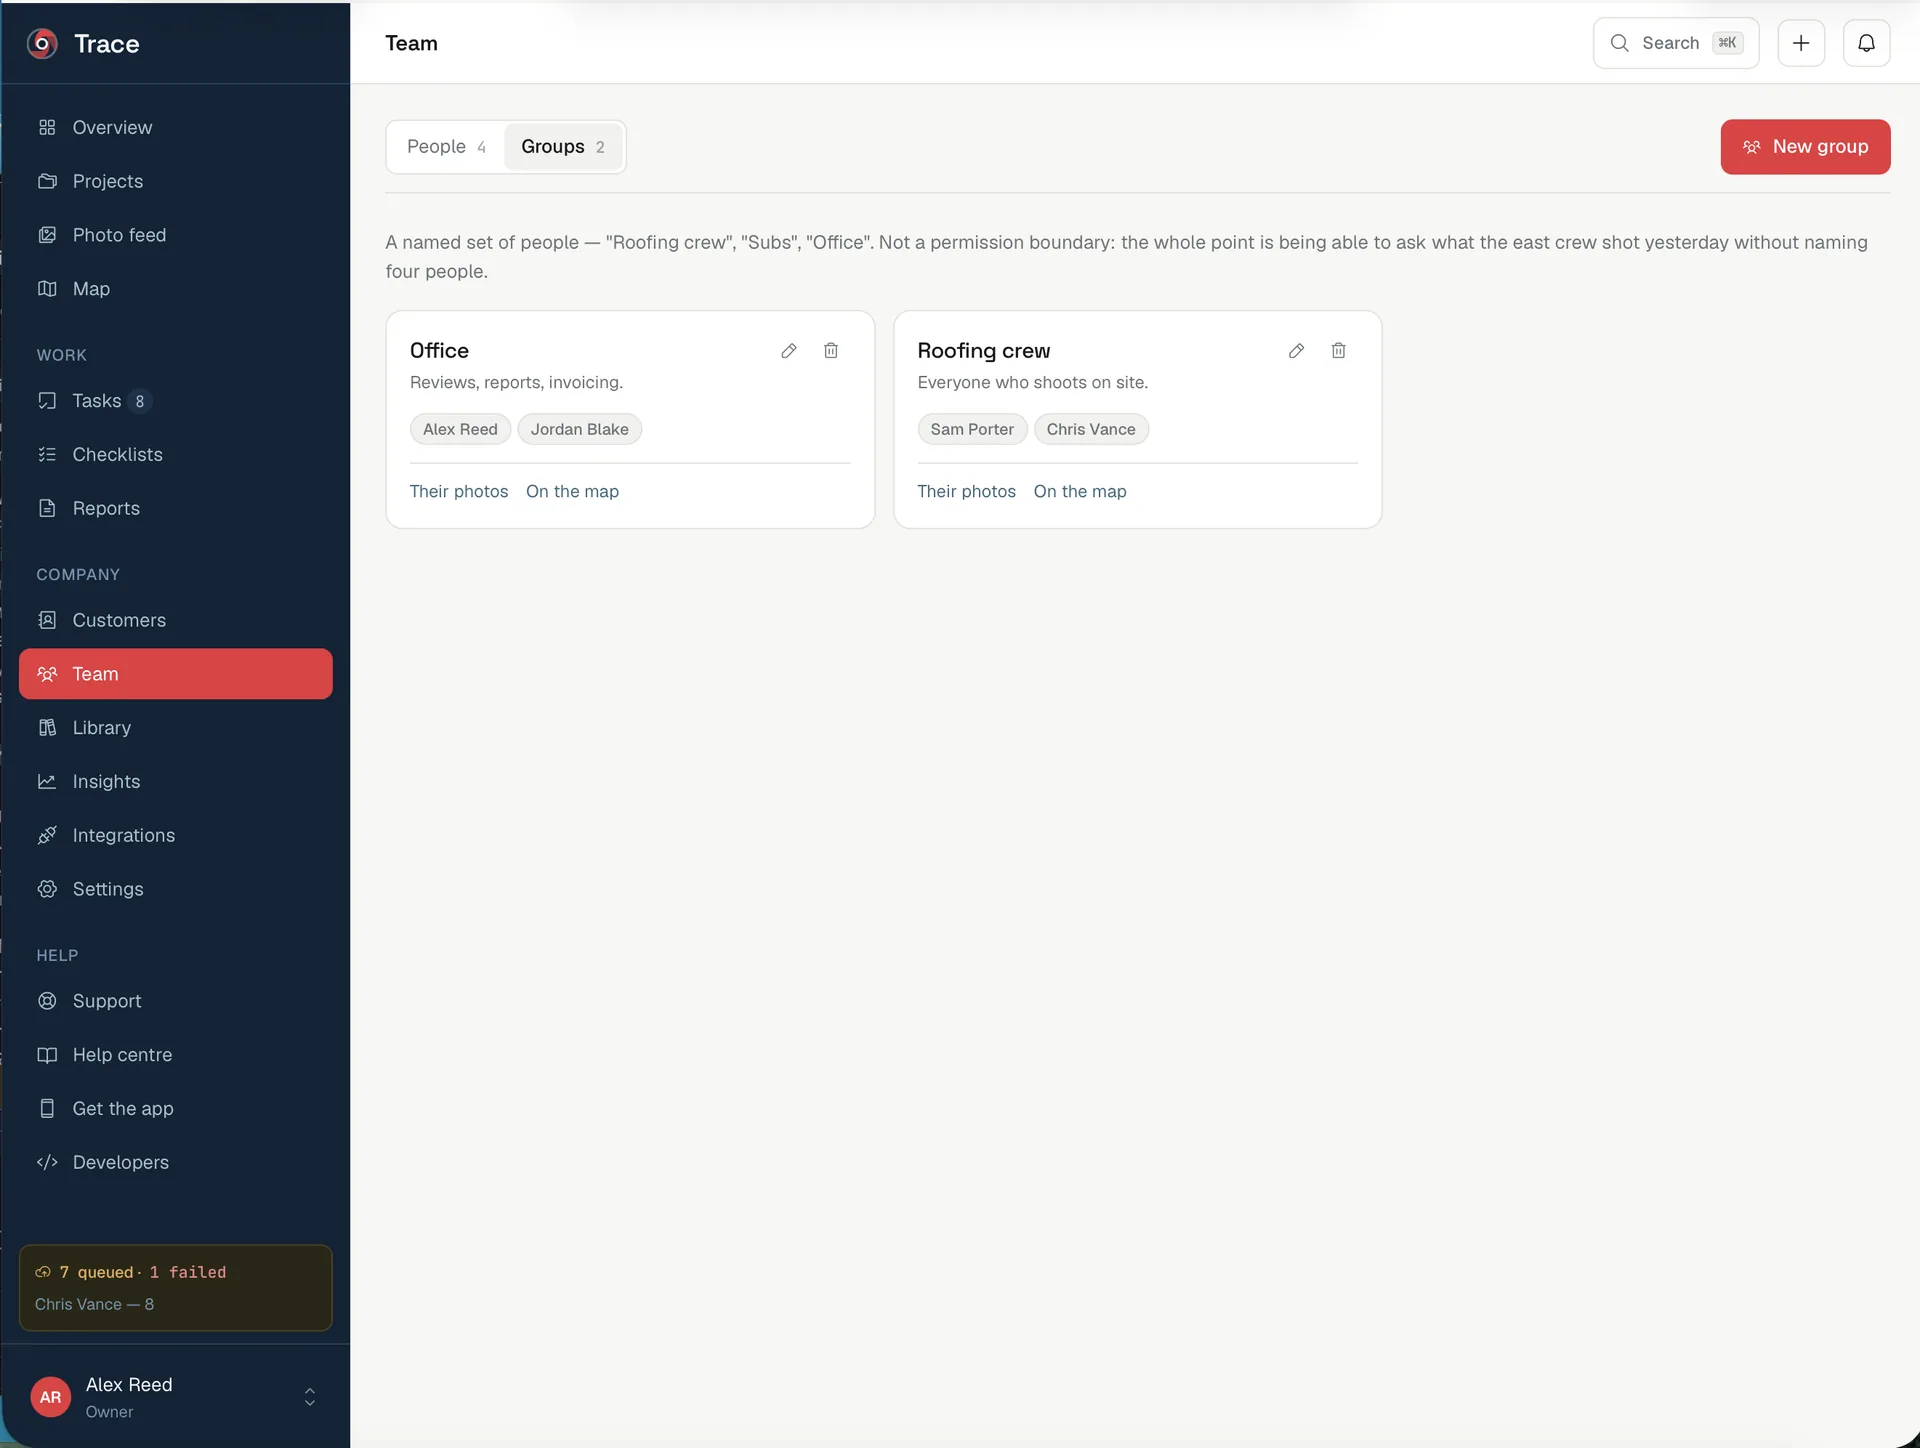This screenshot has height=1448, width=1920.
Task: Click the plus add button
Action: tap(1801, 43)
